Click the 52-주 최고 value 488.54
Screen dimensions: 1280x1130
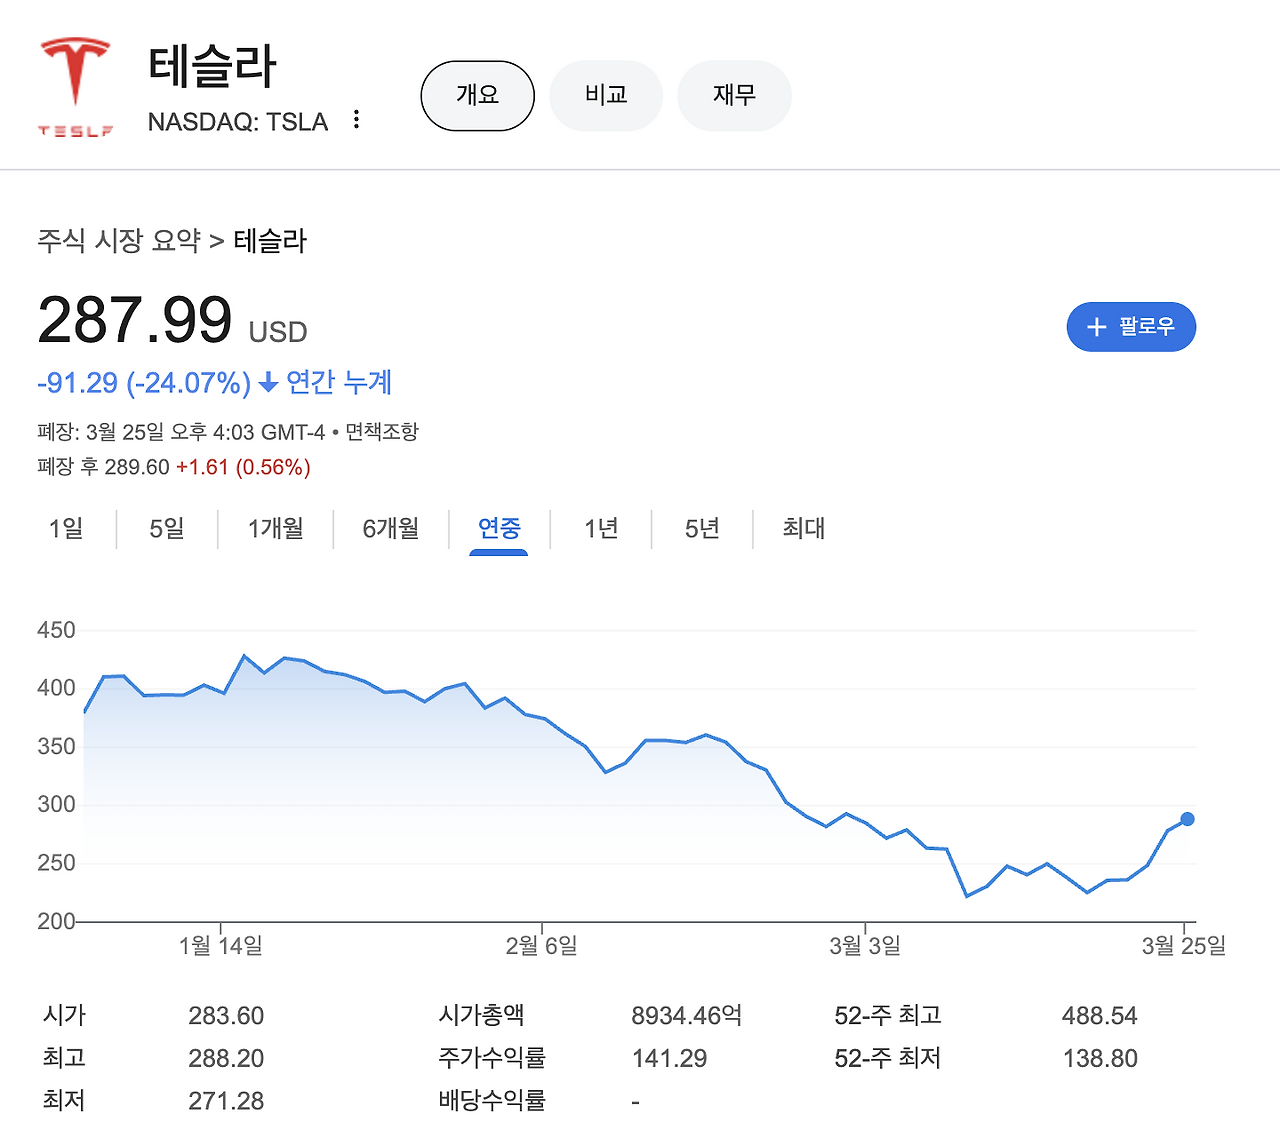pos(1100,1015)
